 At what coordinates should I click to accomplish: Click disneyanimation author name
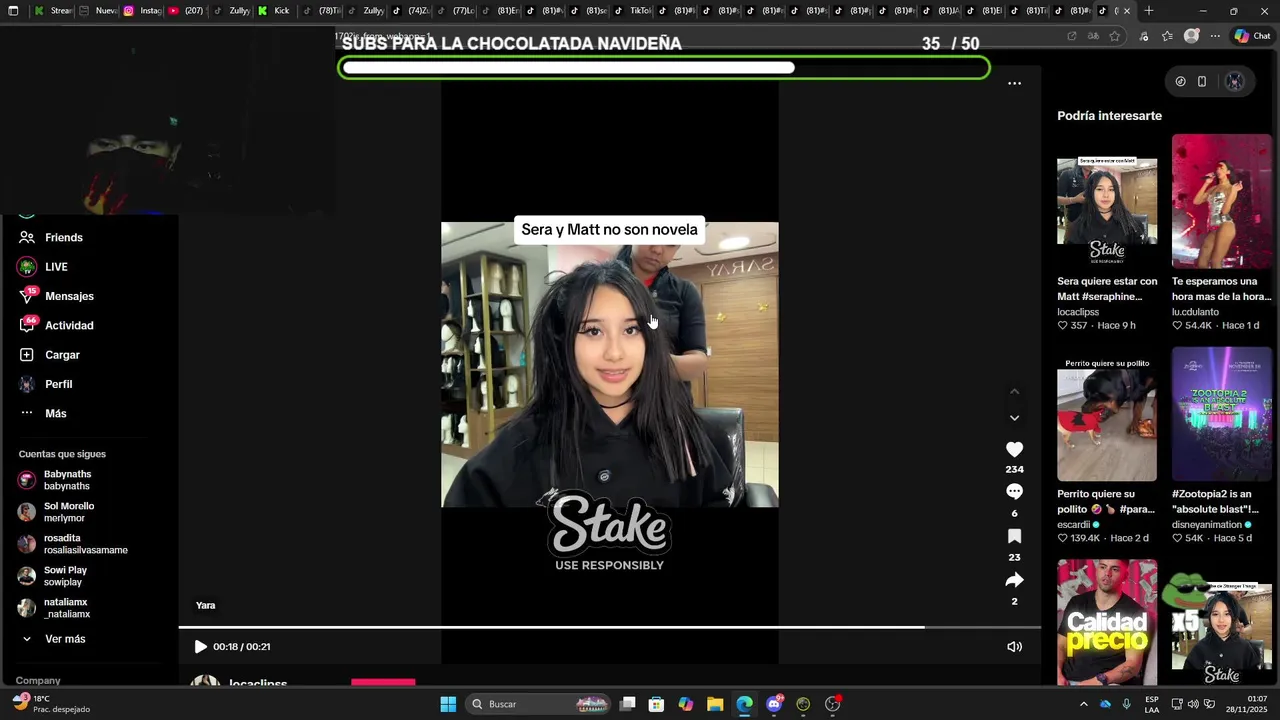coord(1211,525)
